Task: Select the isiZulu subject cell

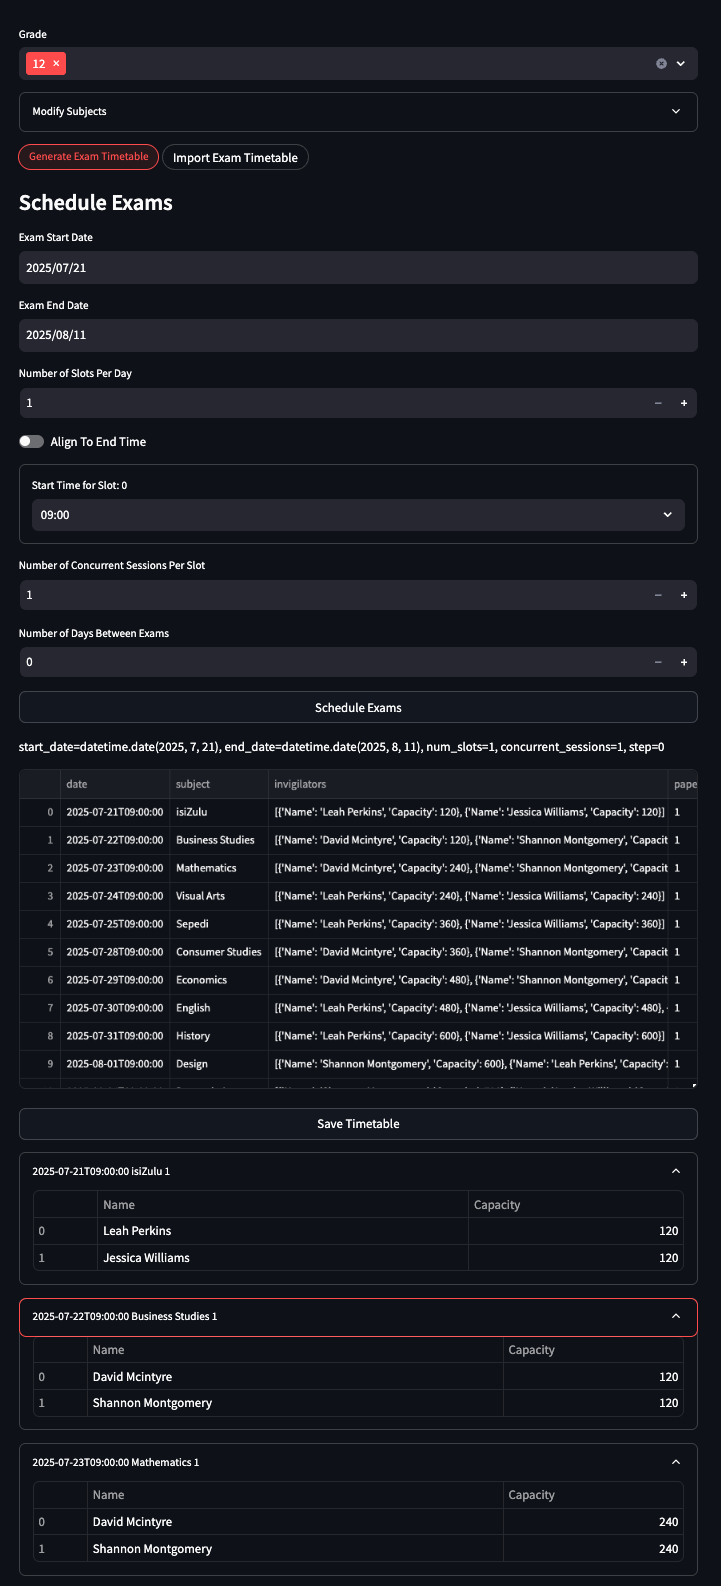Action: pos(219,812)
